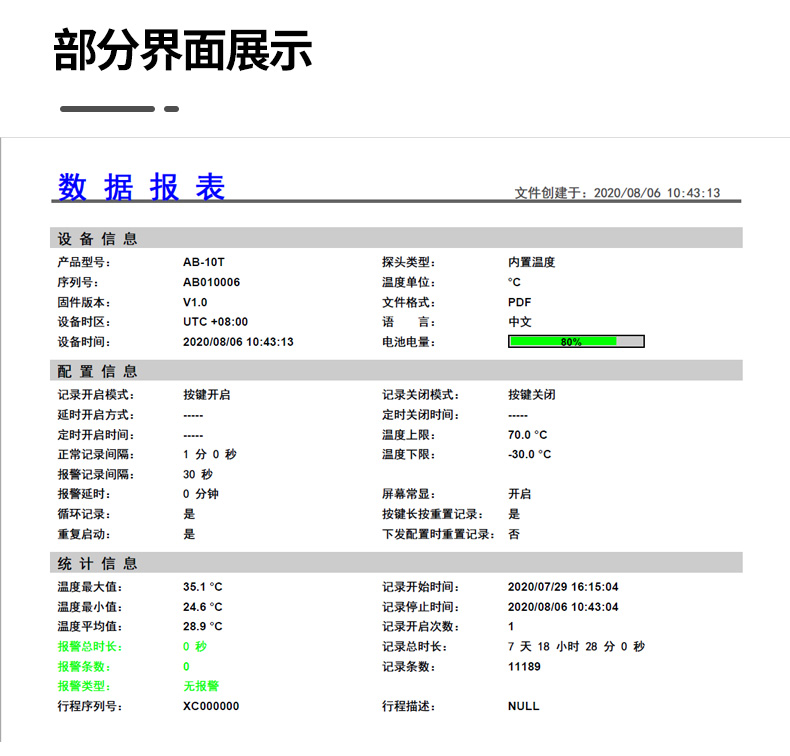This screenshot has width=790, height=756.
Task: Click the file creation timestamp 2020/08/06 10:43:13
Action: point(657,193)
